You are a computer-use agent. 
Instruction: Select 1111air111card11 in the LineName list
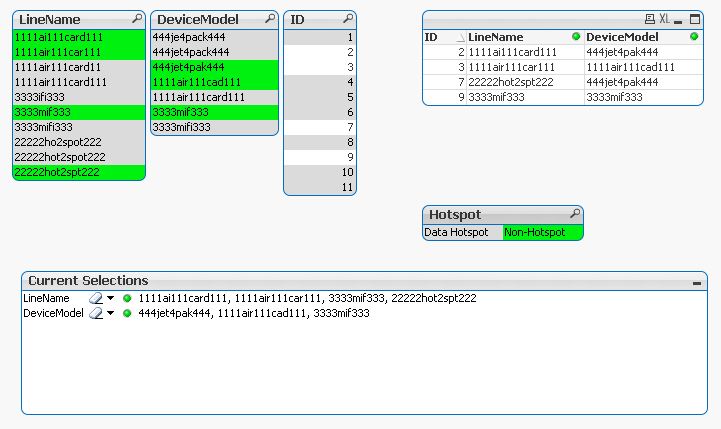coord(79,67)
